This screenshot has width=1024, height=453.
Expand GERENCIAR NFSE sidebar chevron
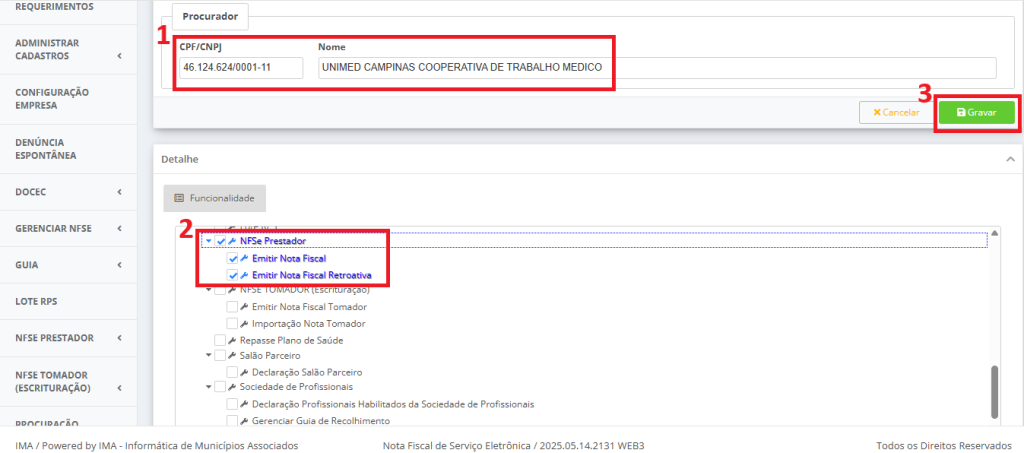[x=120, y=228]
